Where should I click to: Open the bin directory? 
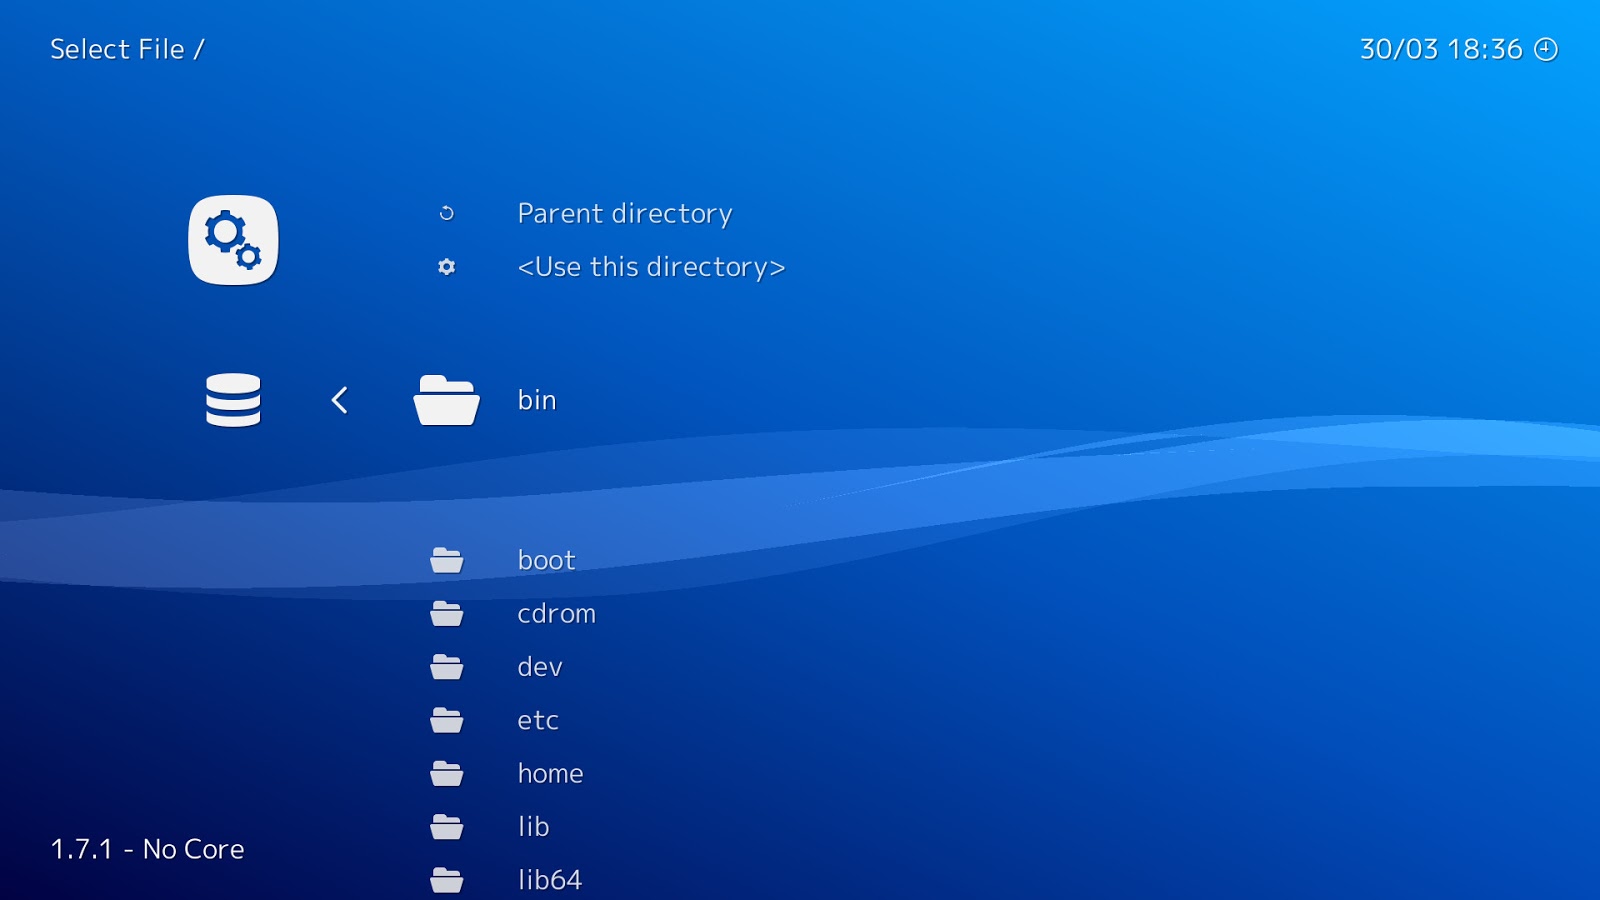pos(537,400)
